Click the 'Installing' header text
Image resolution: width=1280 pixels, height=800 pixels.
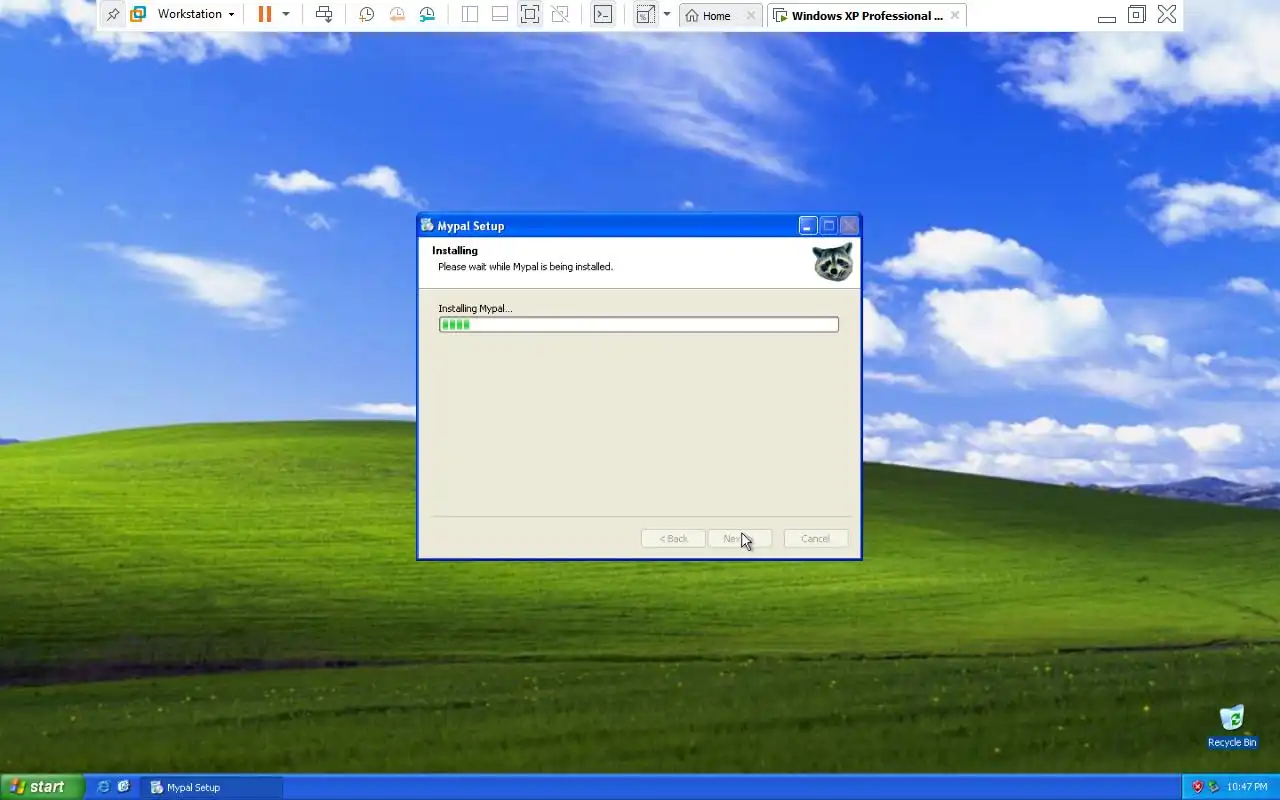click(x=455, y=251)
